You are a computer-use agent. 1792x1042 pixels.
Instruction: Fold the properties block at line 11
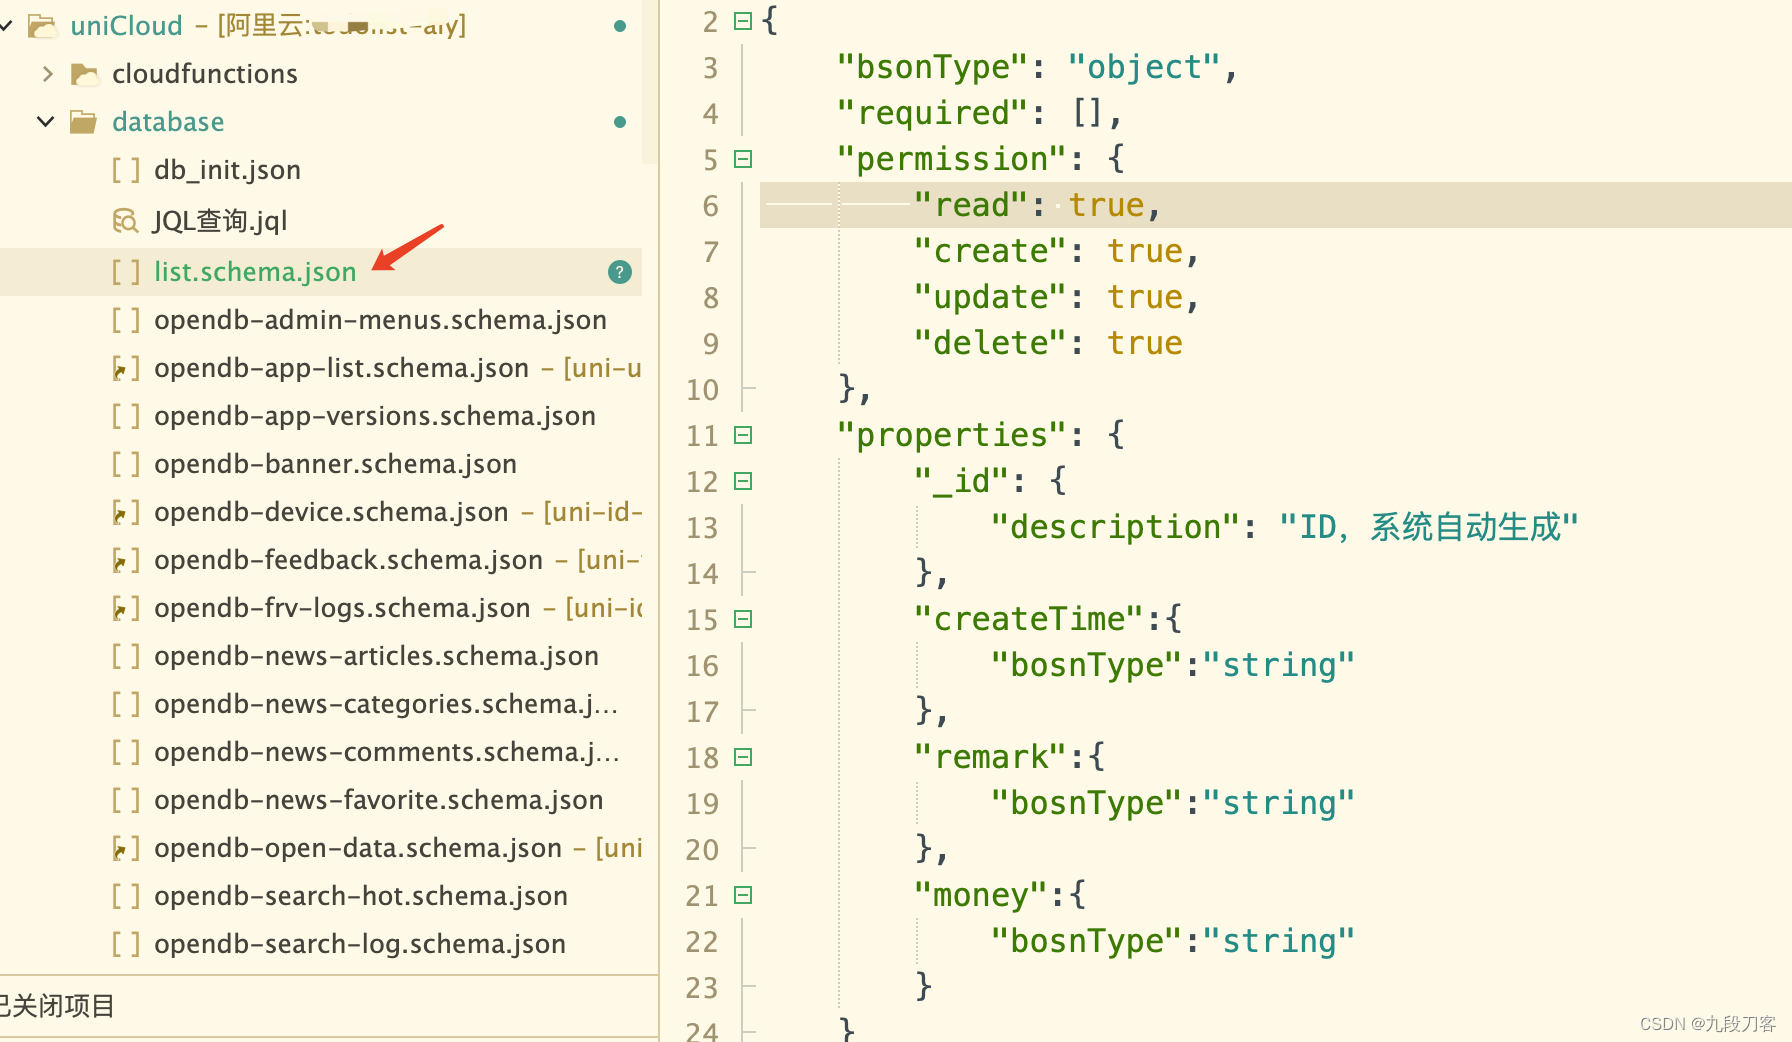click(x=743, y=435)
